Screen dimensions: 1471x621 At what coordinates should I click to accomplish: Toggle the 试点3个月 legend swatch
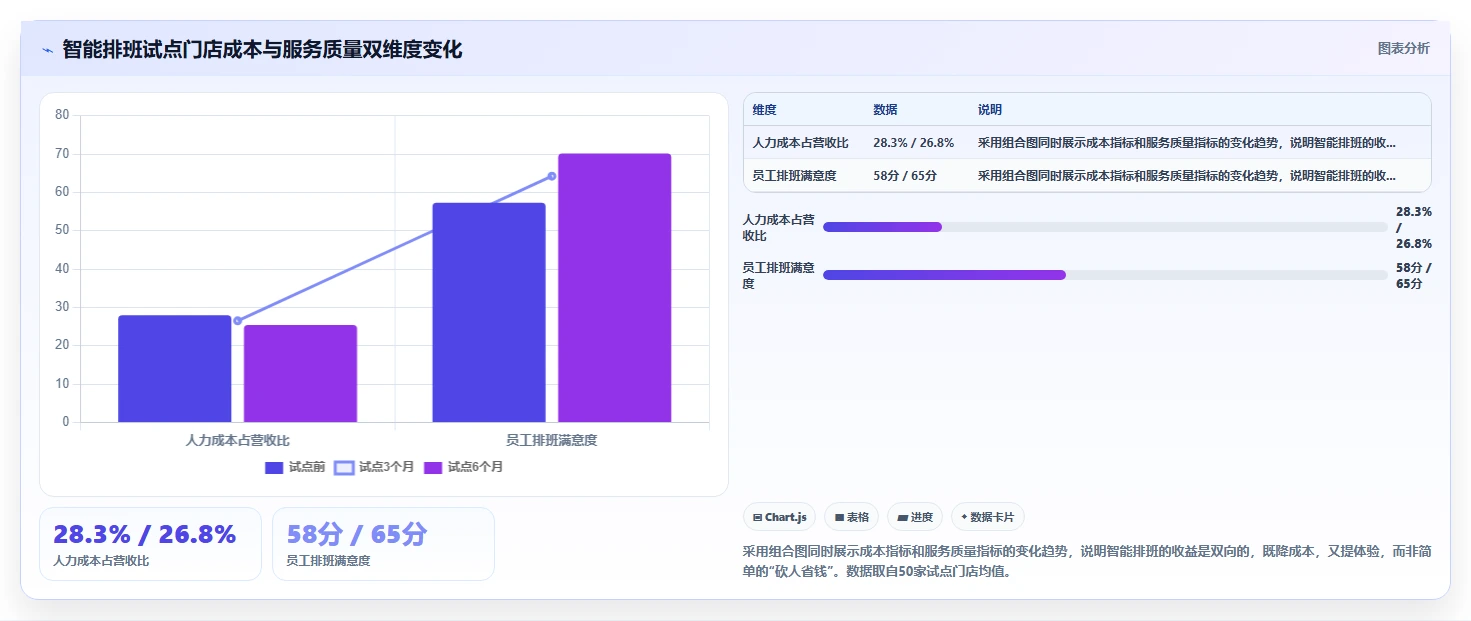pos(344,467)
